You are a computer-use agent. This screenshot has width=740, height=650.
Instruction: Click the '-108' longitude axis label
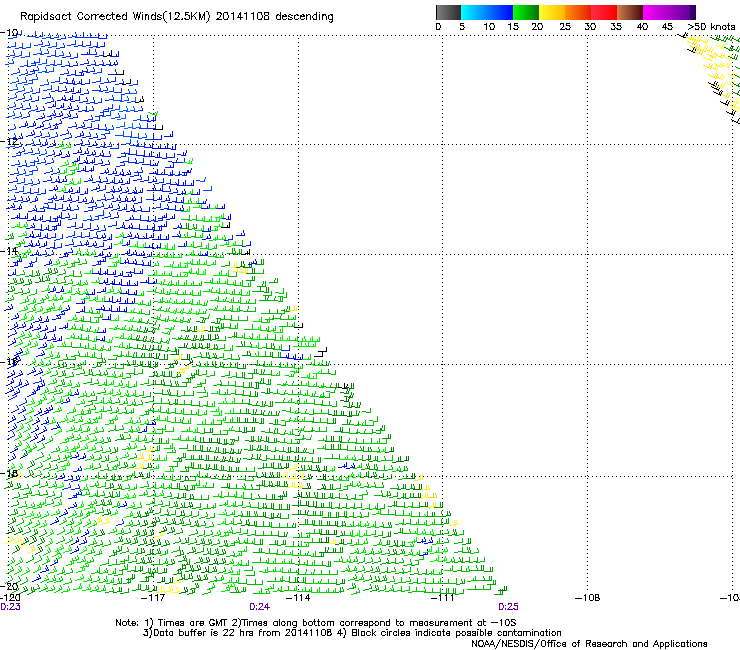click(x=588, y=598)
